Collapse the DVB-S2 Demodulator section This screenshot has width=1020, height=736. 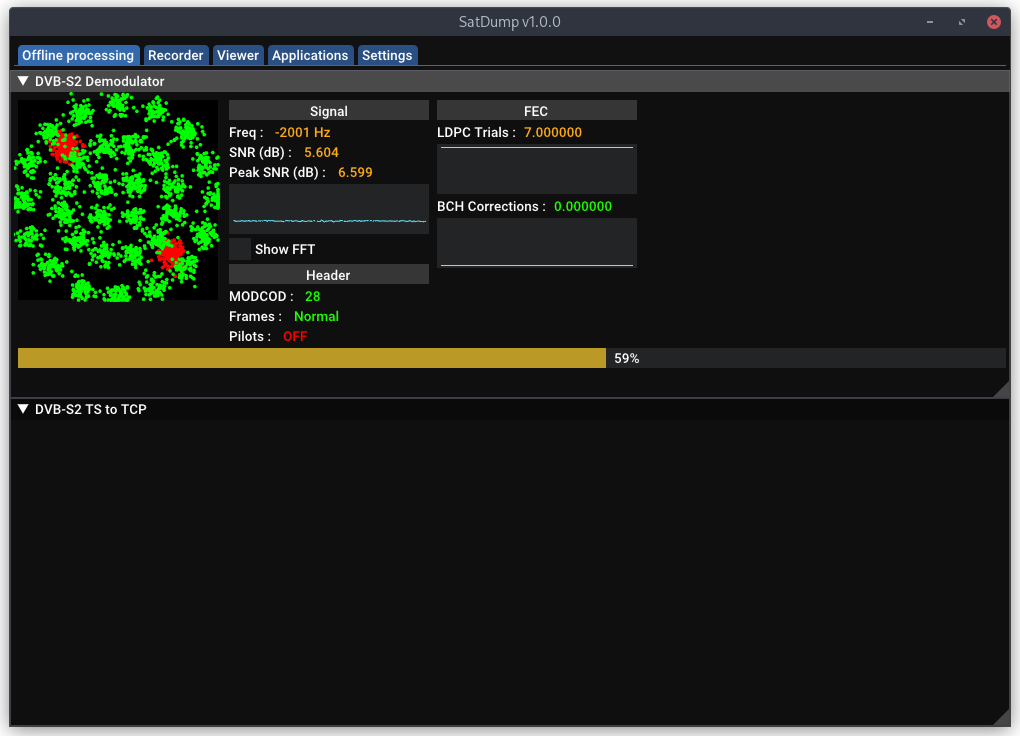[23, 81]
